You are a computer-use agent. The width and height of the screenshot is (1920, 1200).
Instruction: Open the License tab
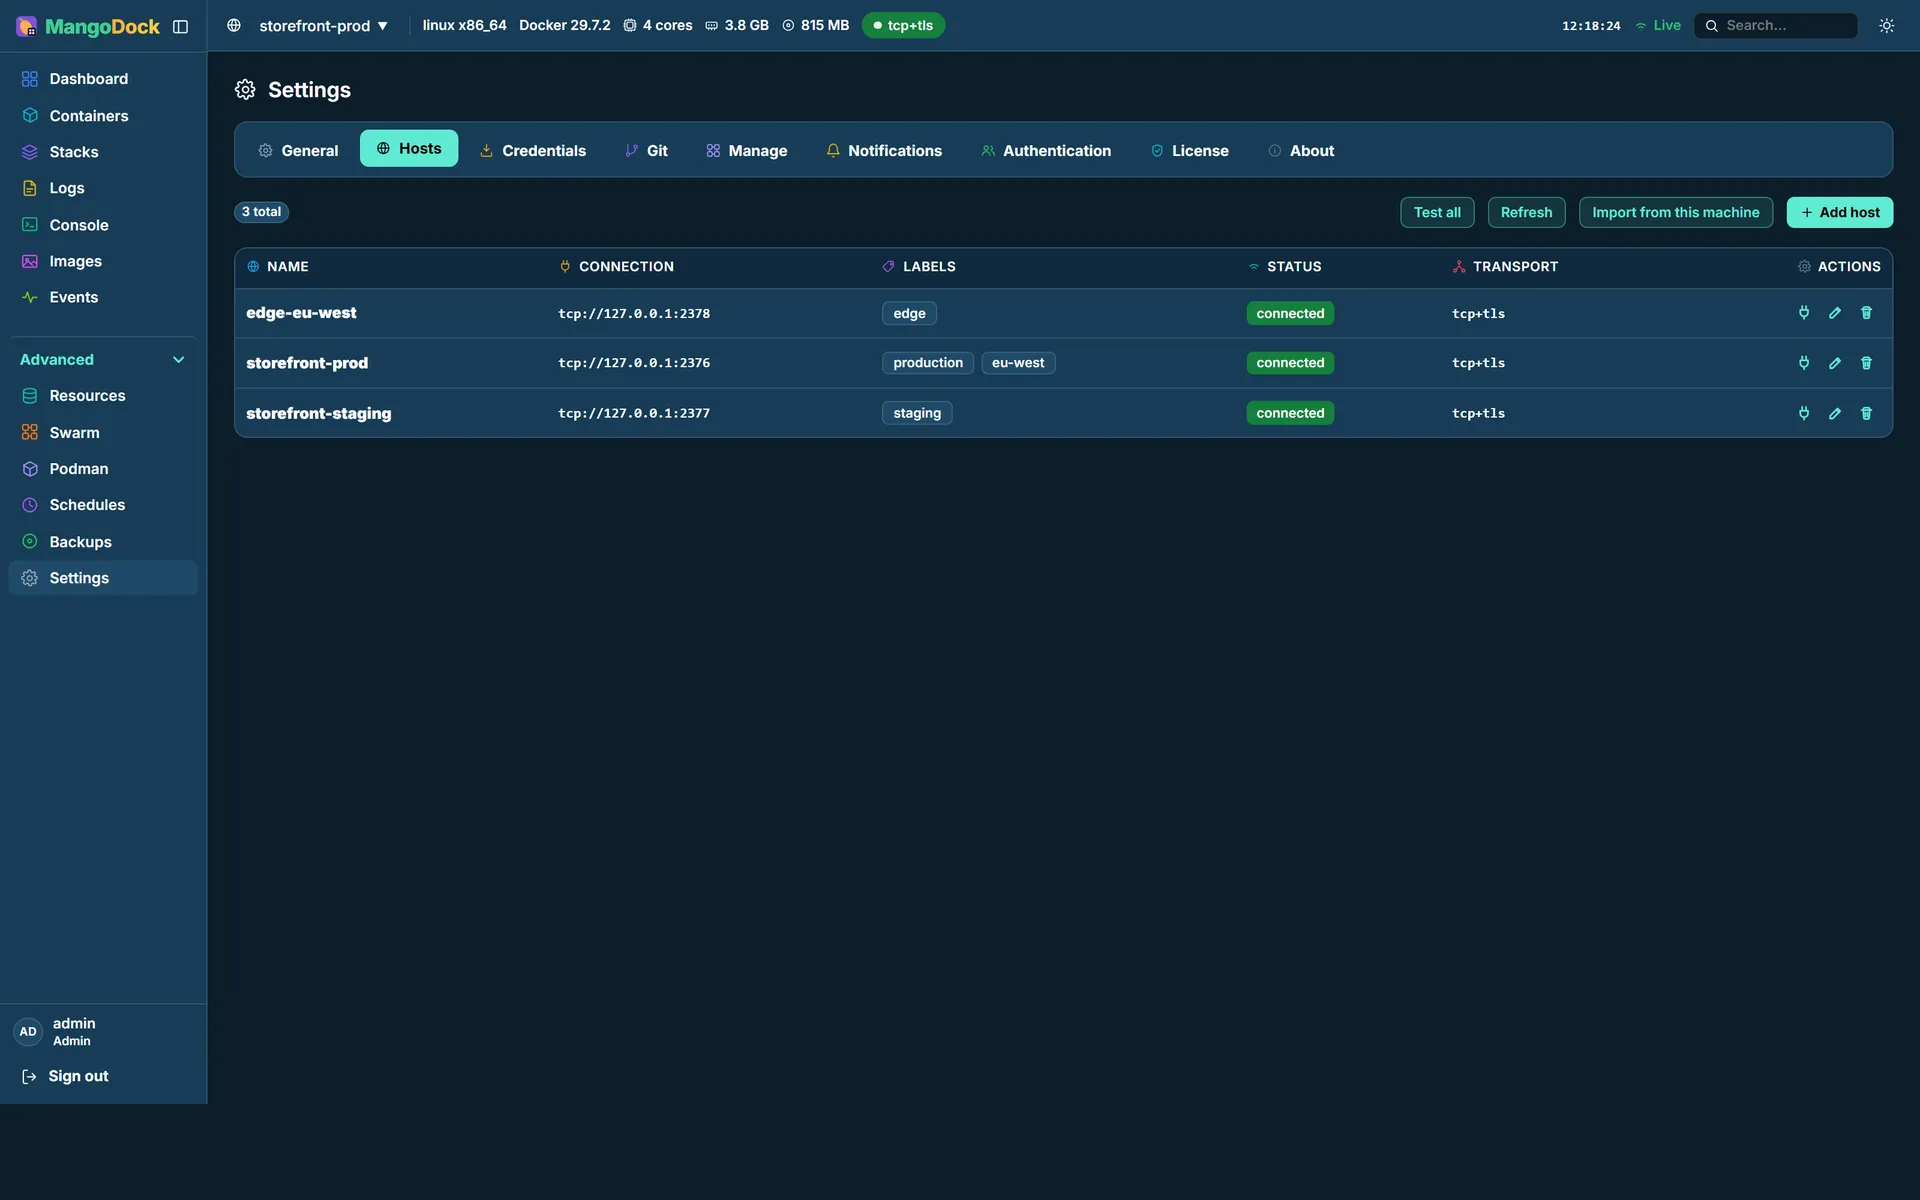(1189, 151)
